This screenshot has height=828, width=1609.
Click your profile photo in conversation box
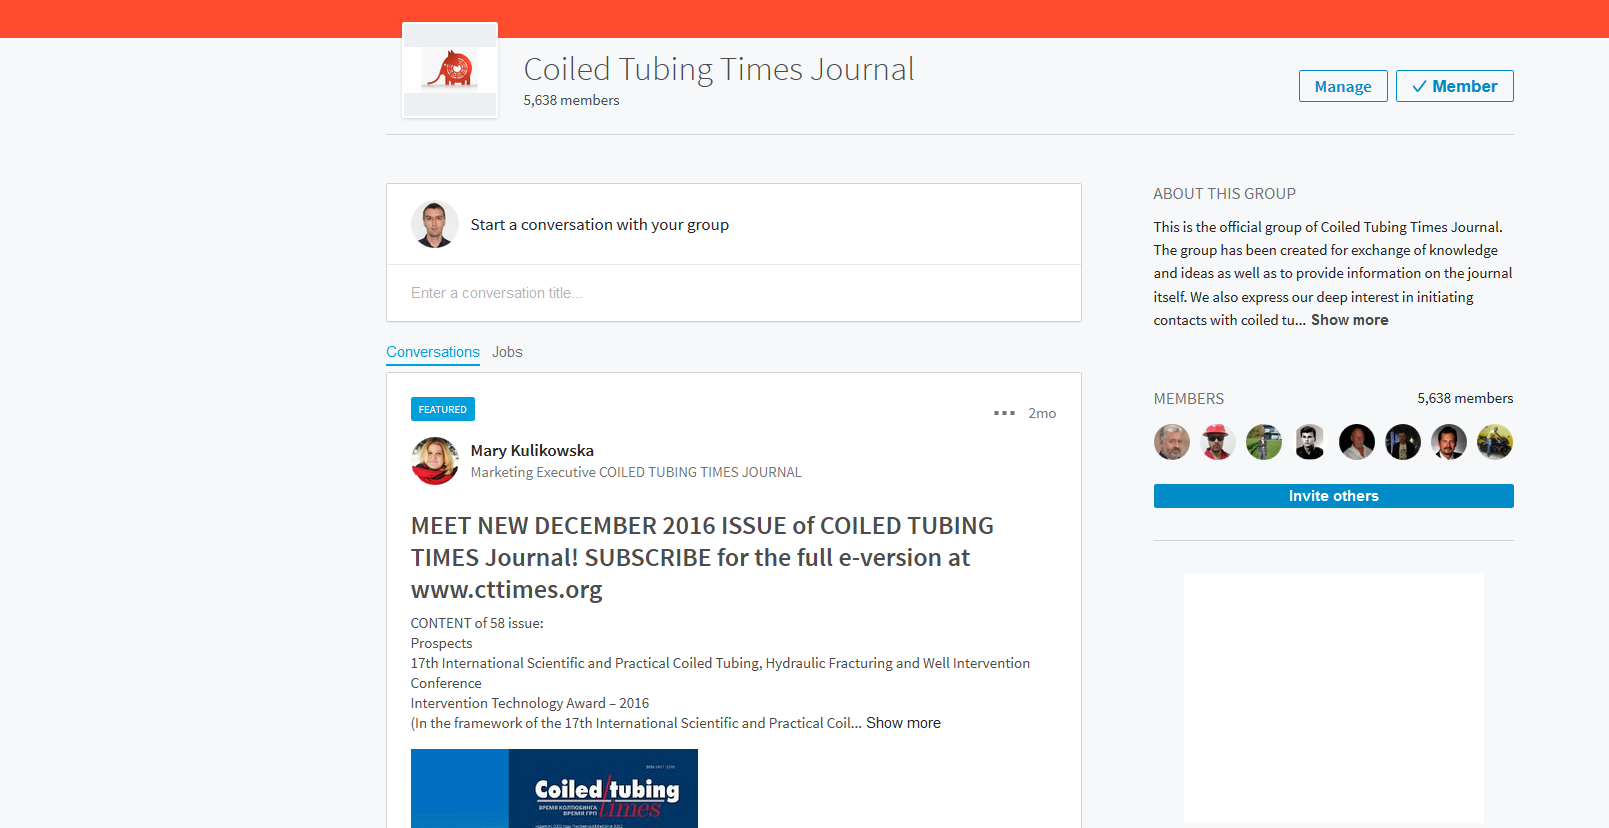pyautogui.click(x=435, y=224)
